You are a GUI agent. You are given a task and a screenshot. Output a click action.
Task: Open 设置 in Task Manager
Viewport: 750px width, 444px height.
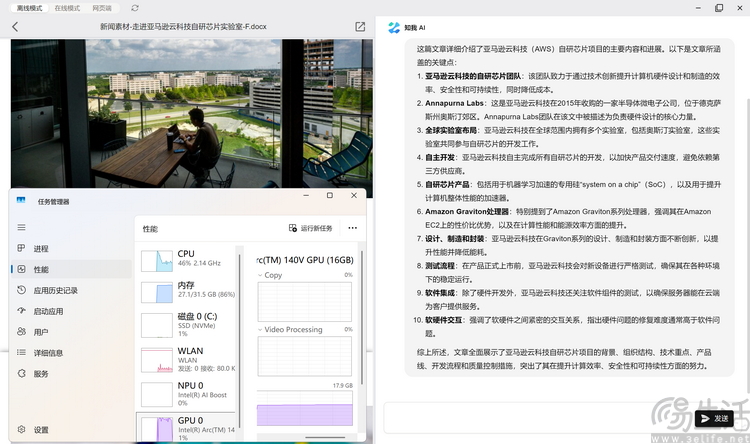pos(71,430)
